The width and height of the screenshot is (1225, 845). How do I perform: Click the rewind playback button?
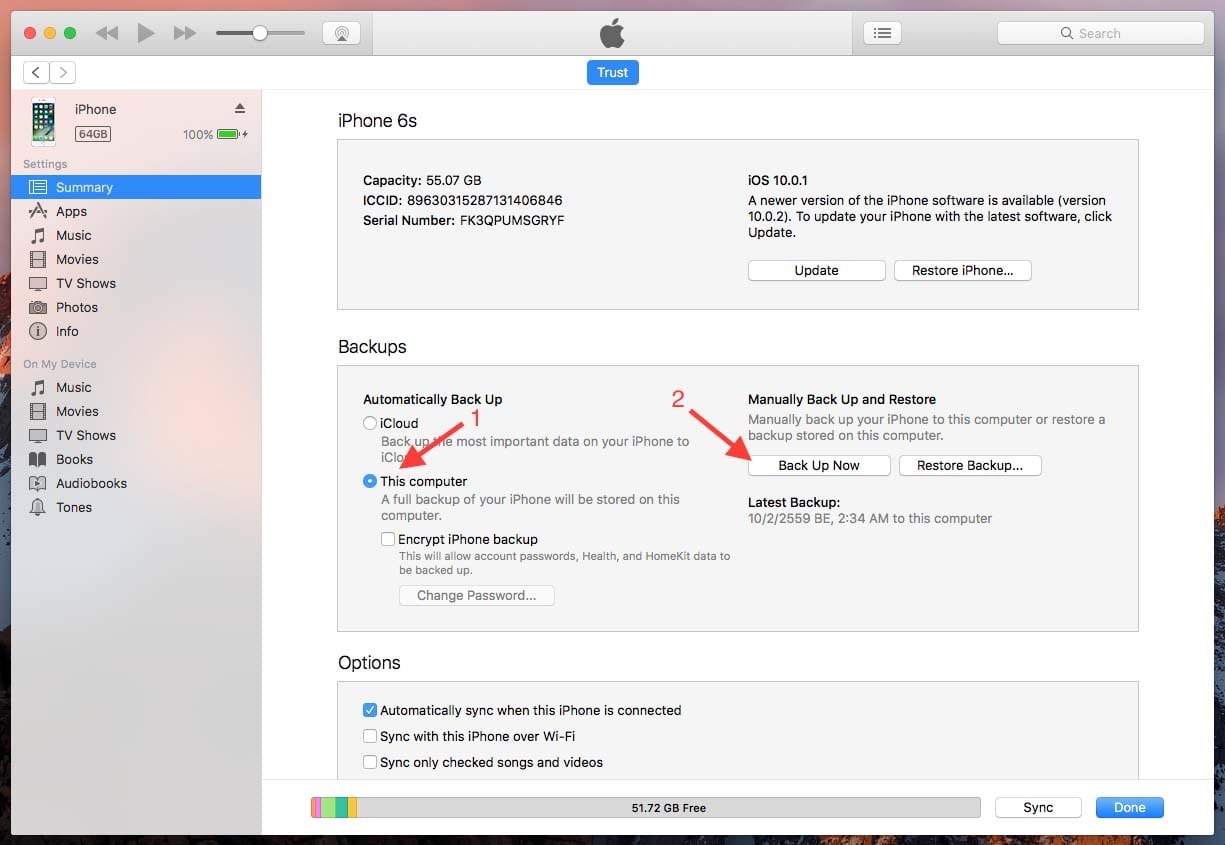[107, 33]
